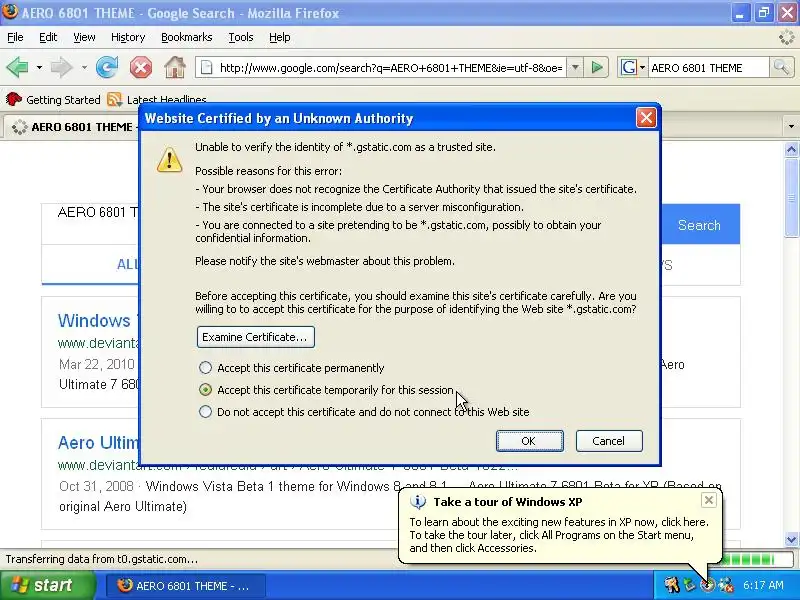800x600 pixels.
Task: Open the list all tabs dropdown
Action: click(x=791, y=126)
